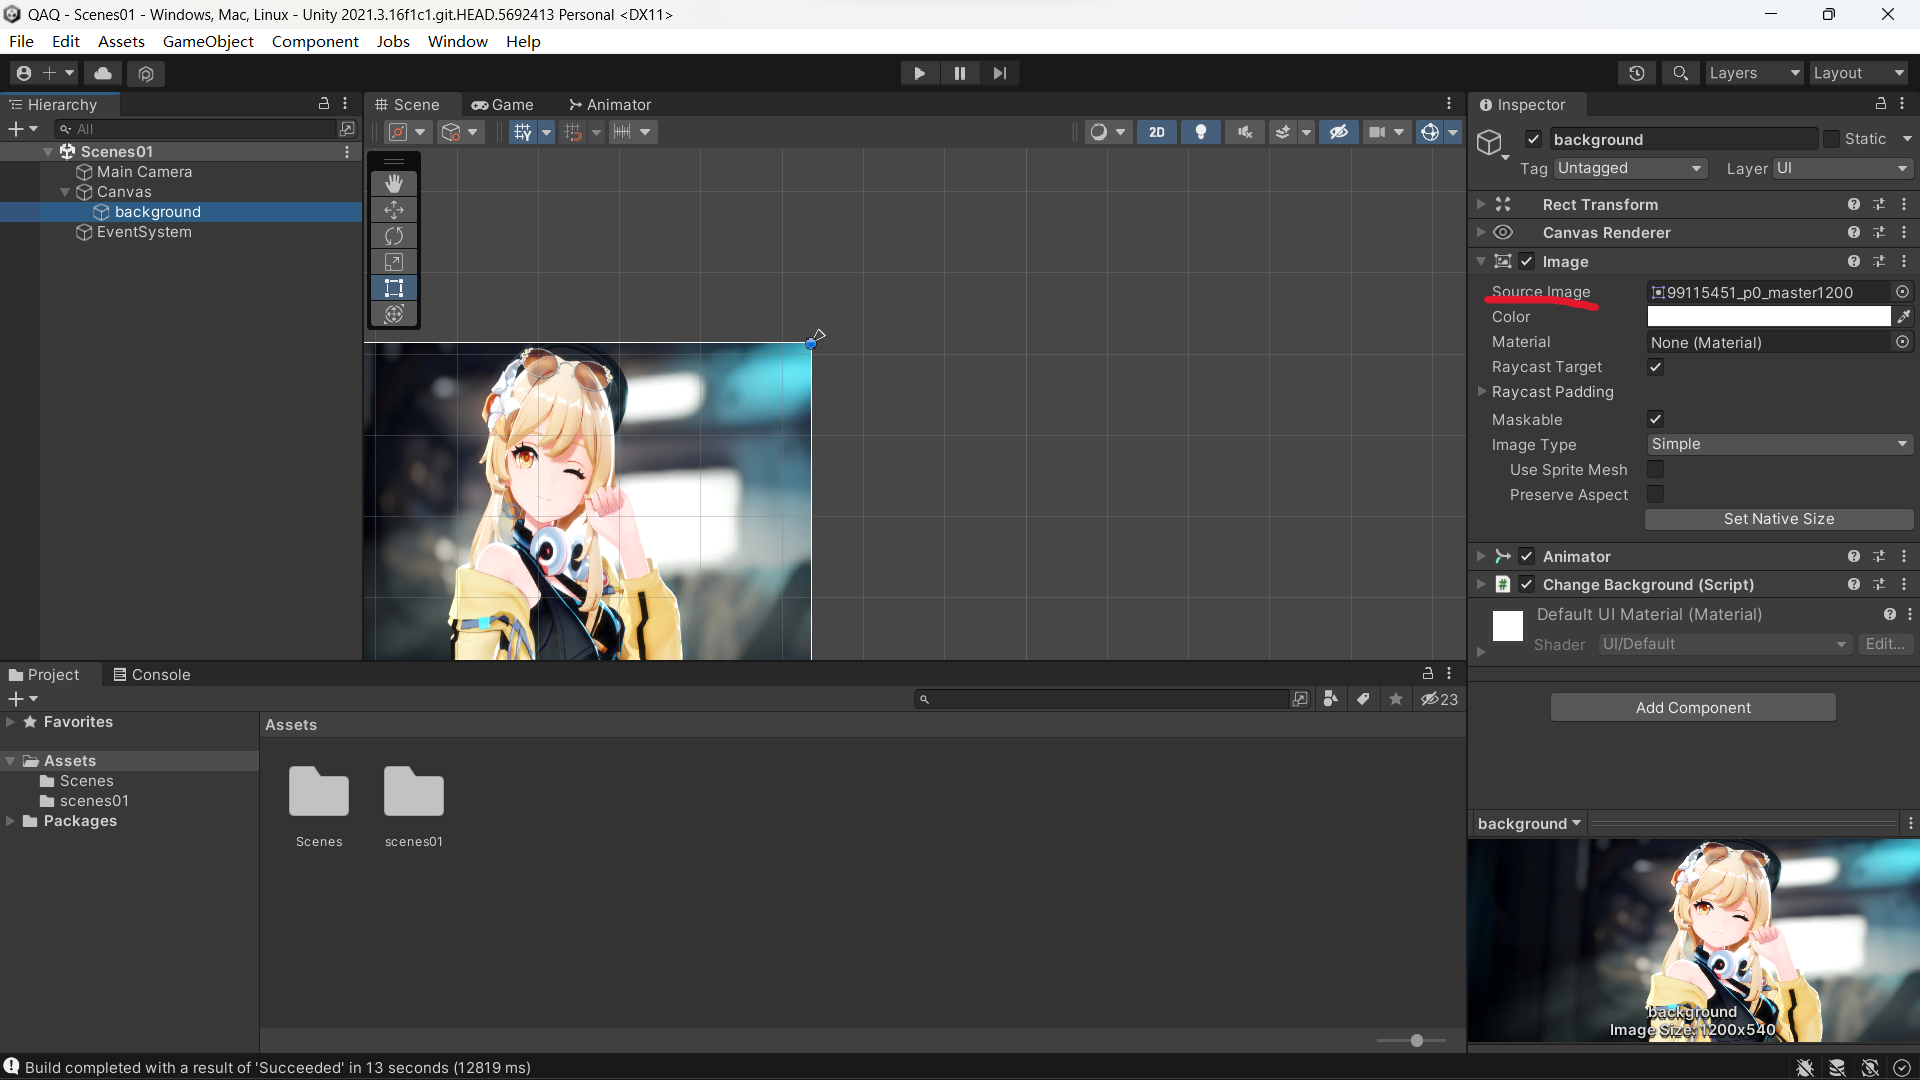Open the color eyedropper picker

coord(1904,317)
